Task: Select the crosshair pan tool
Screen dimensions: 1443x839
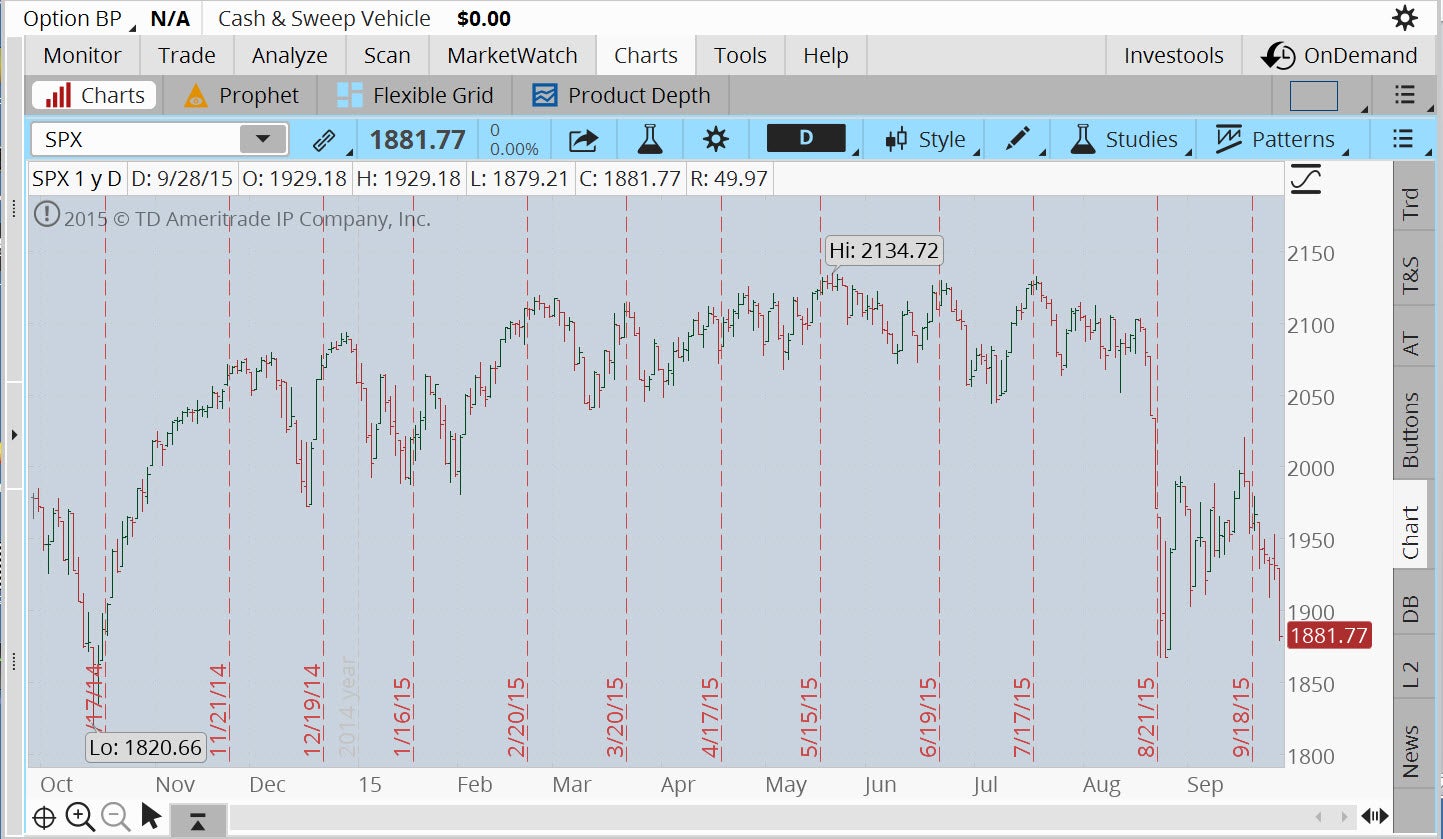Action: (44, 817)
